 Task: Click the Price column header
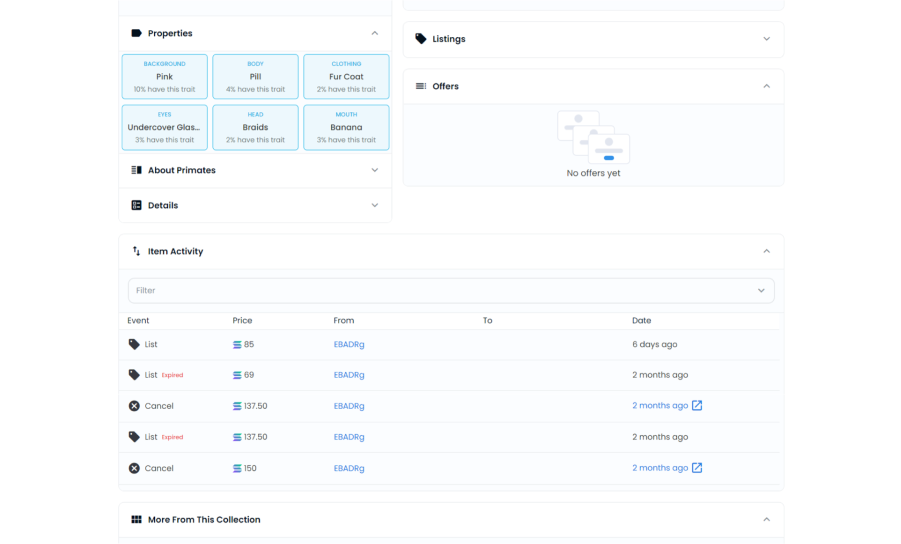242,321
